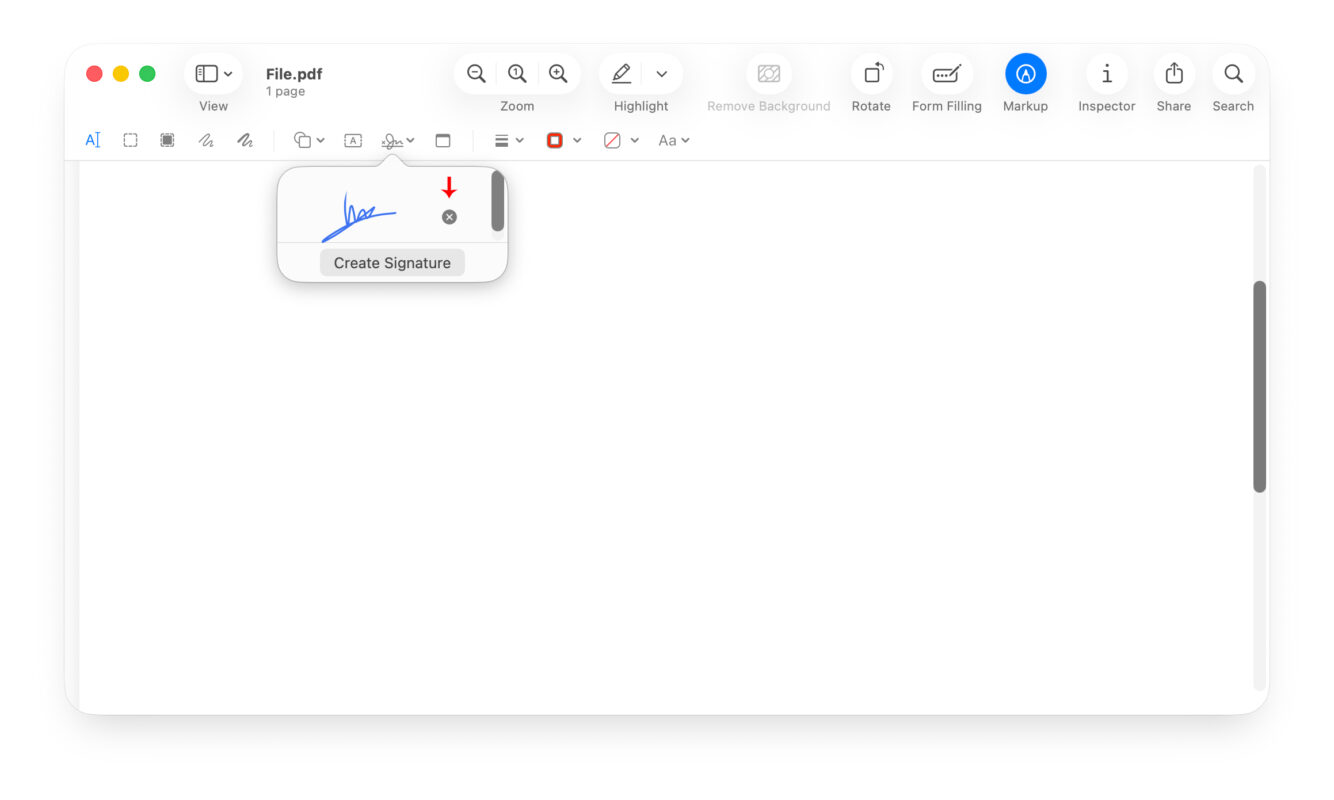
Task: Add a Note window annotation
Action: click(x=443, y=140)
